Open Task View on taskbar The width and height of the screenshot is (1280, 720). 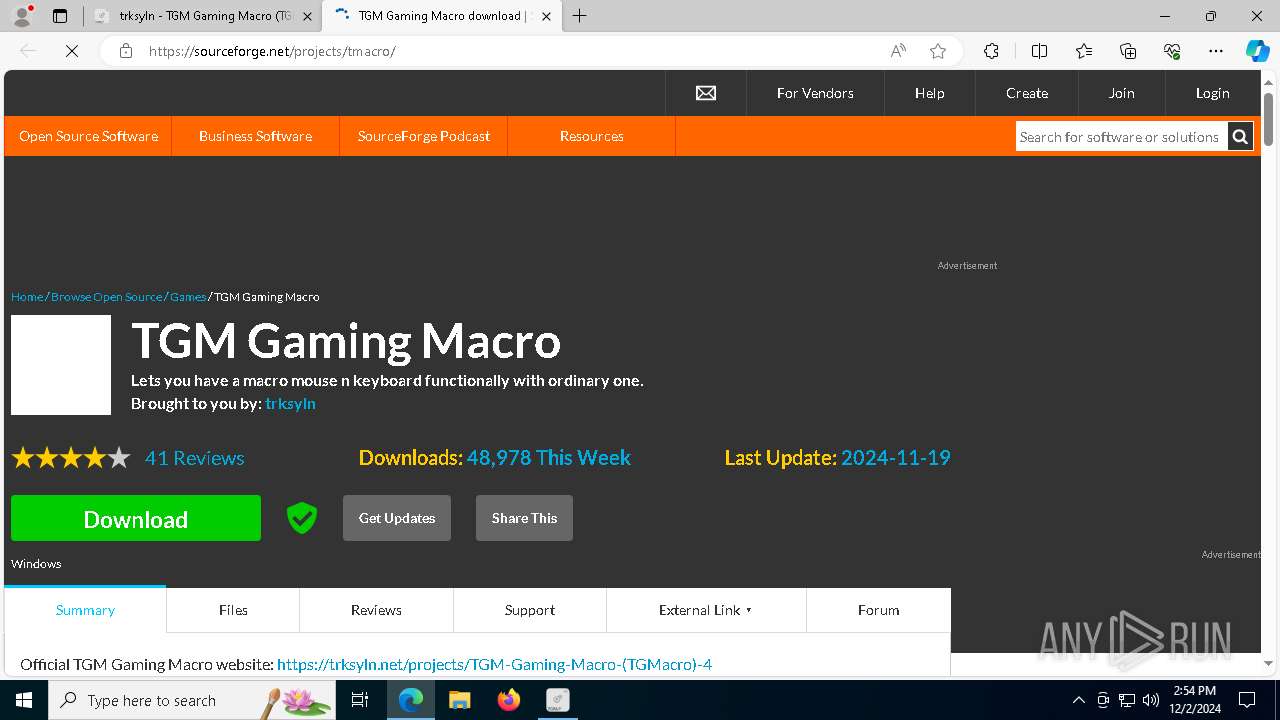tap(361, 700)
